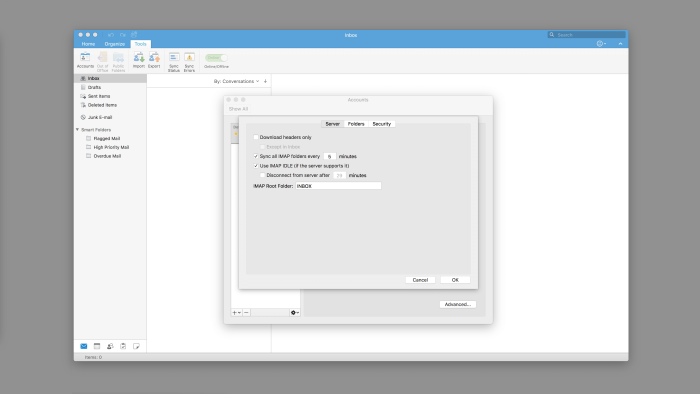
Task: Open the Deleted Items folder
Action: pyautogui.click(x=110, y=105)
